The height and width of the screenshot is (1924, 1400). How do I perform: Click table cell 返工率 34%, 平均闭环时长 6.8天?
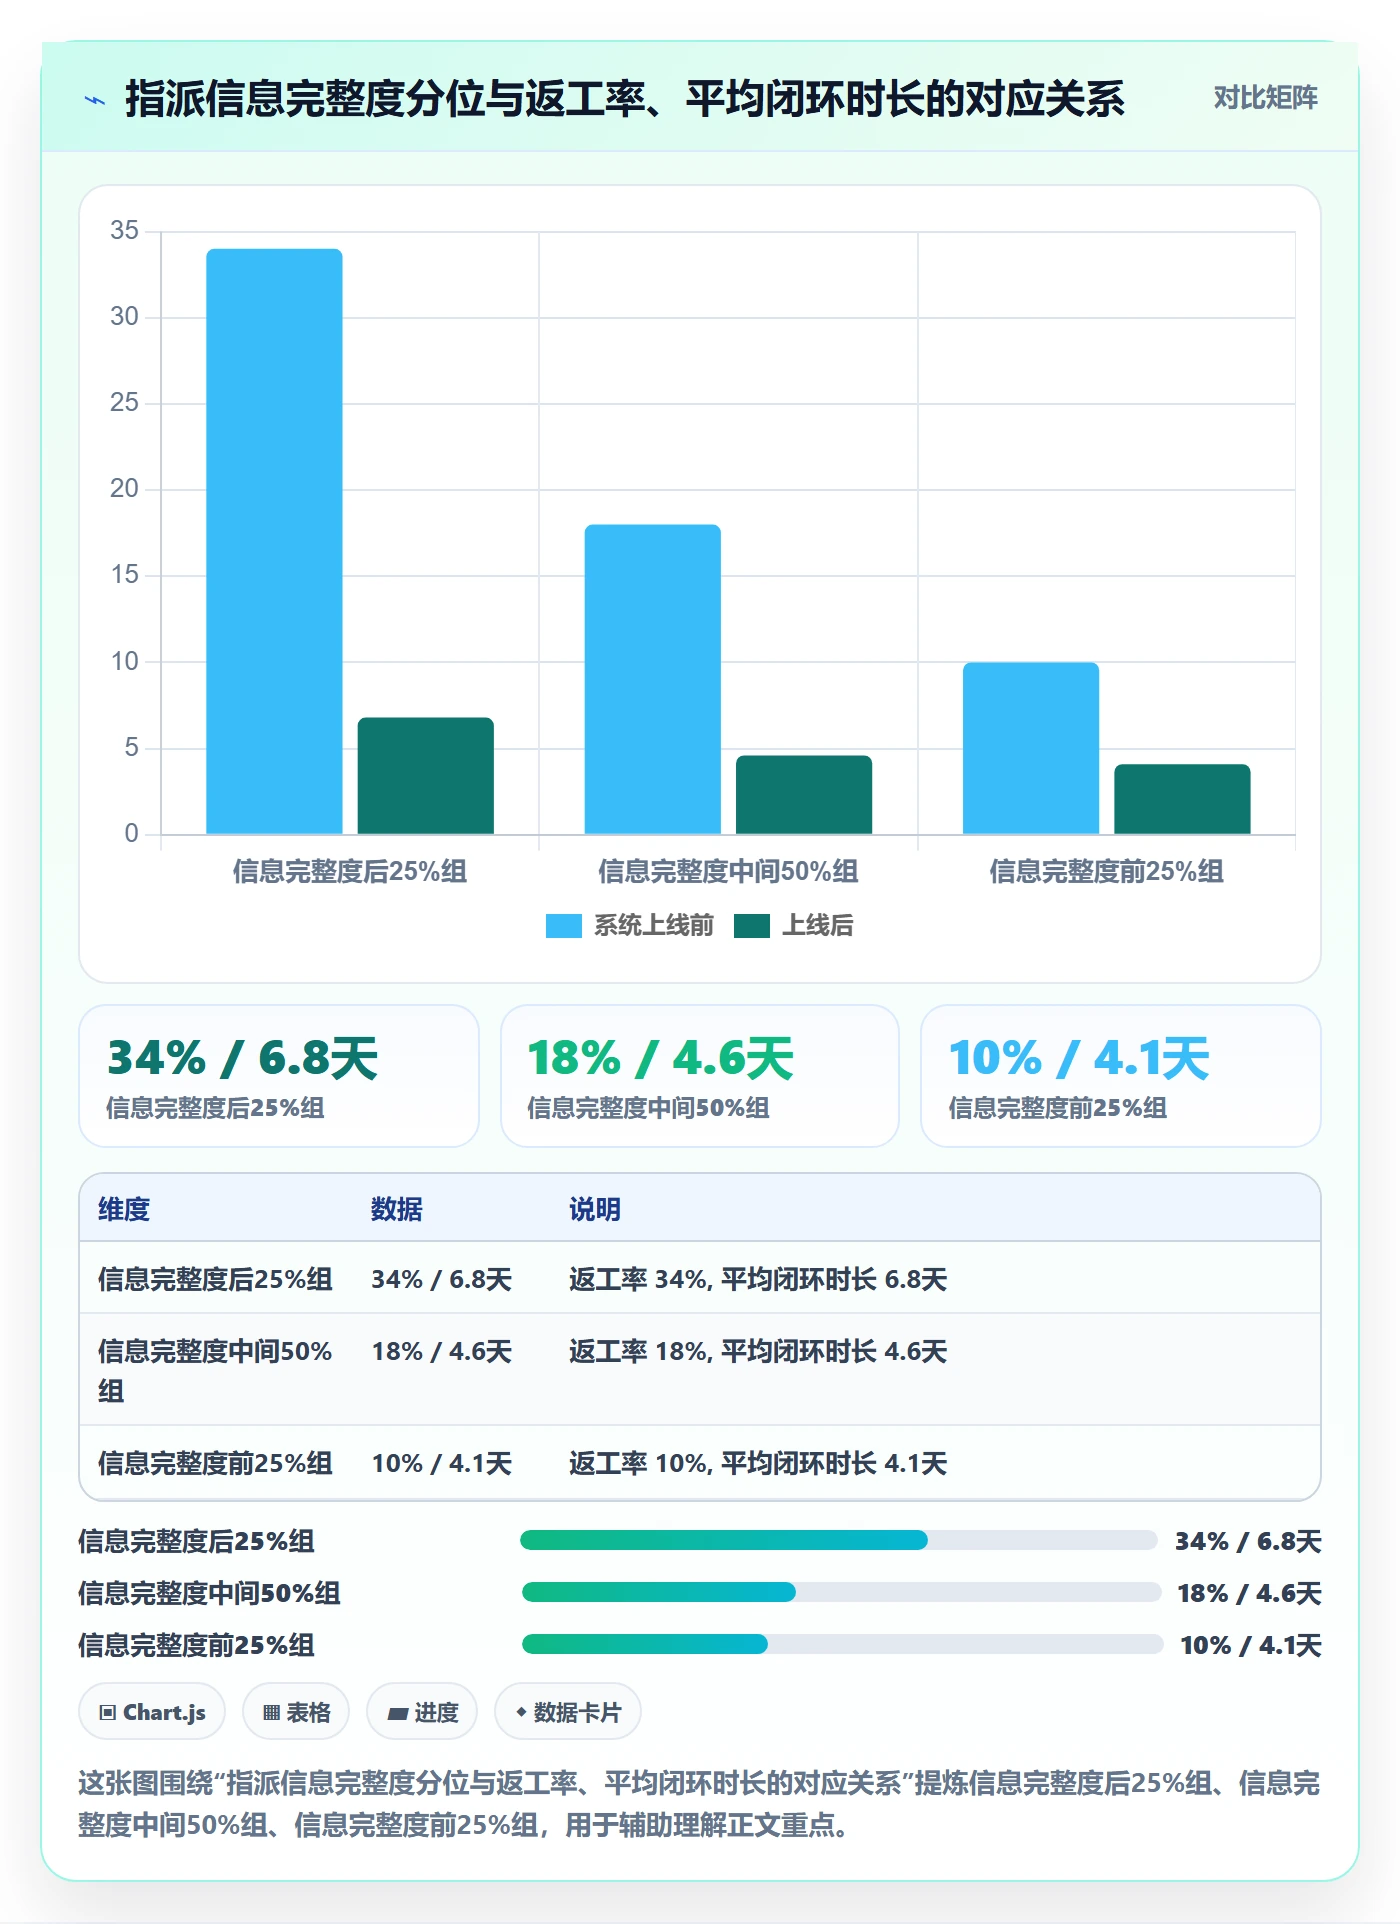click(x=758, y=1280)
